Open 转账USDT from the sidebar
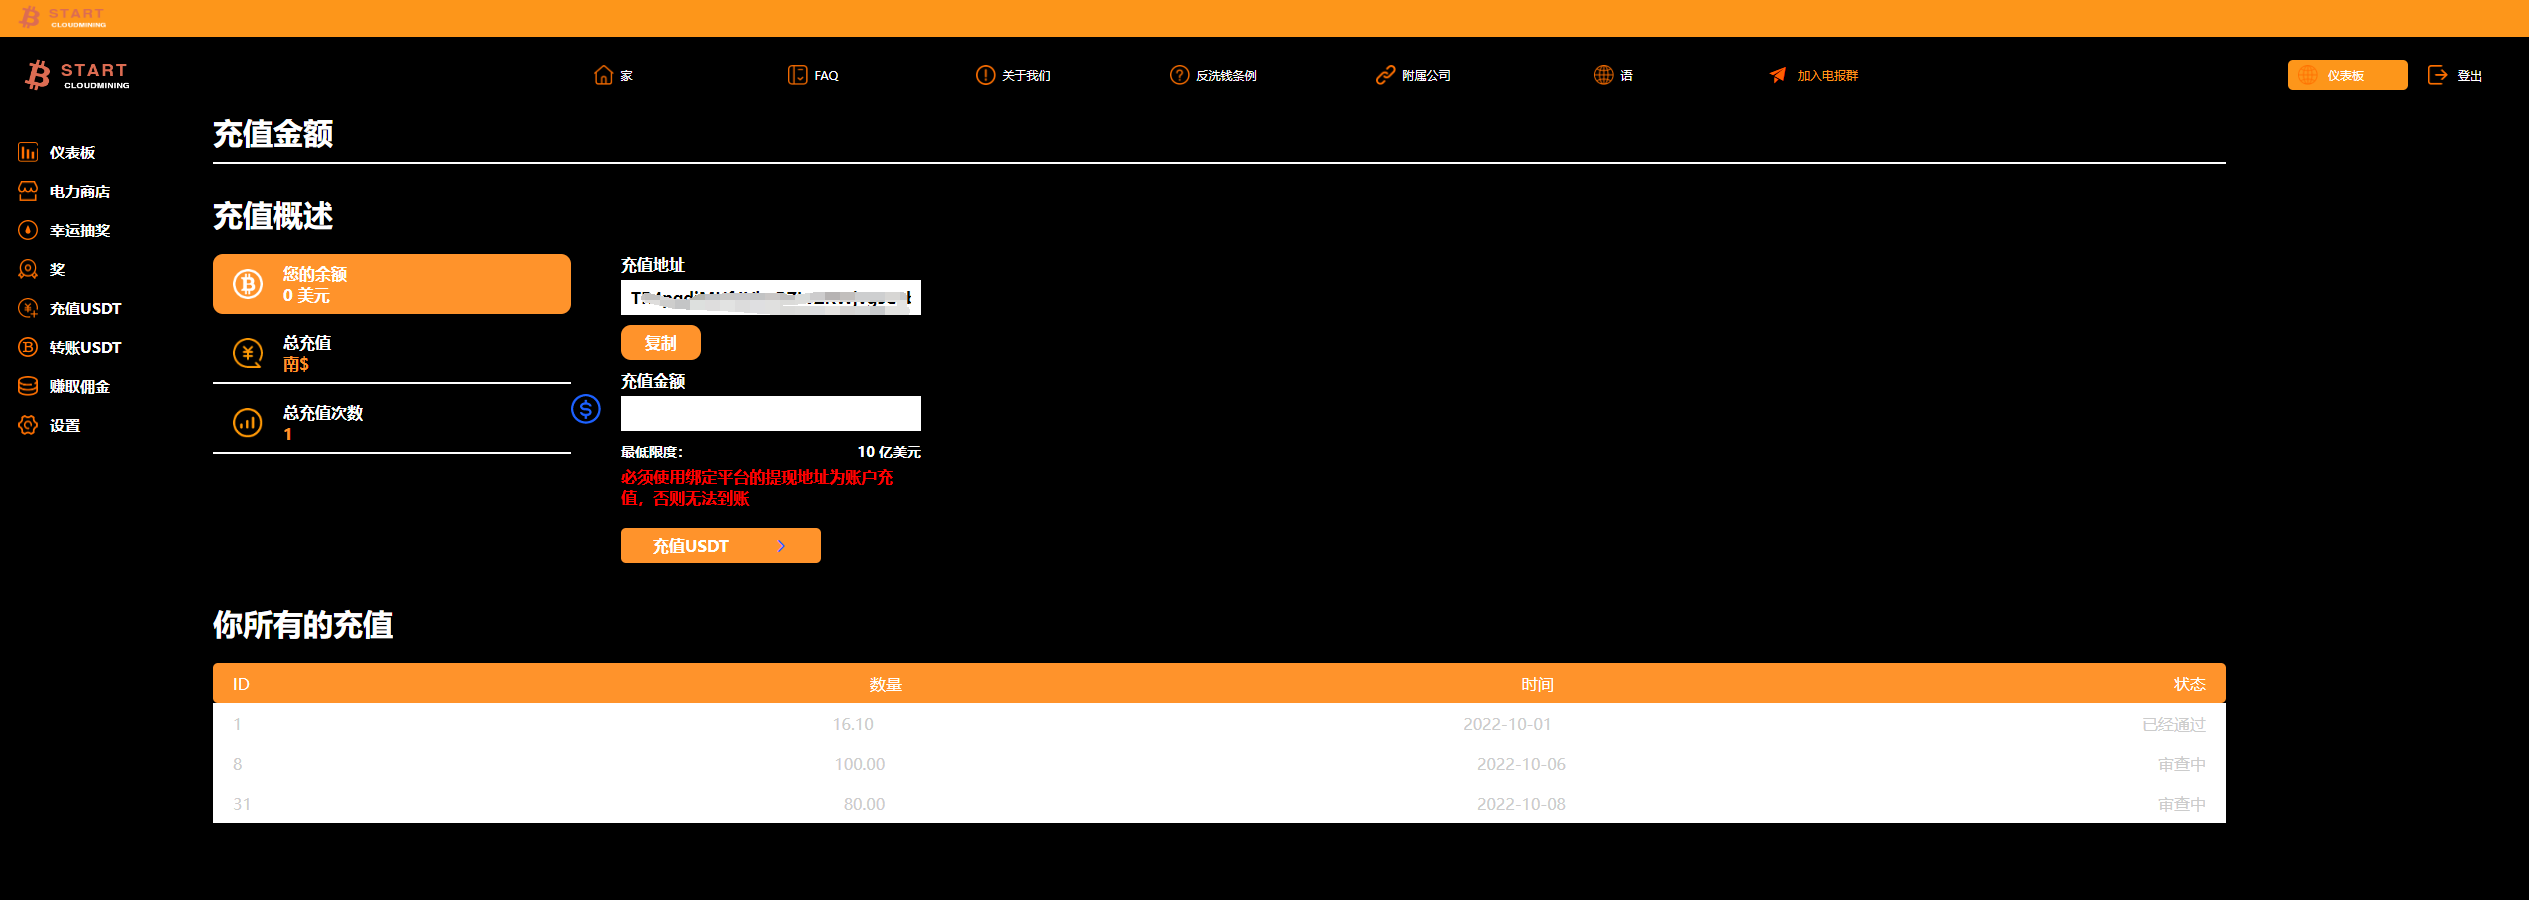Screen dimensions: 2529x900 pos(85,347)
